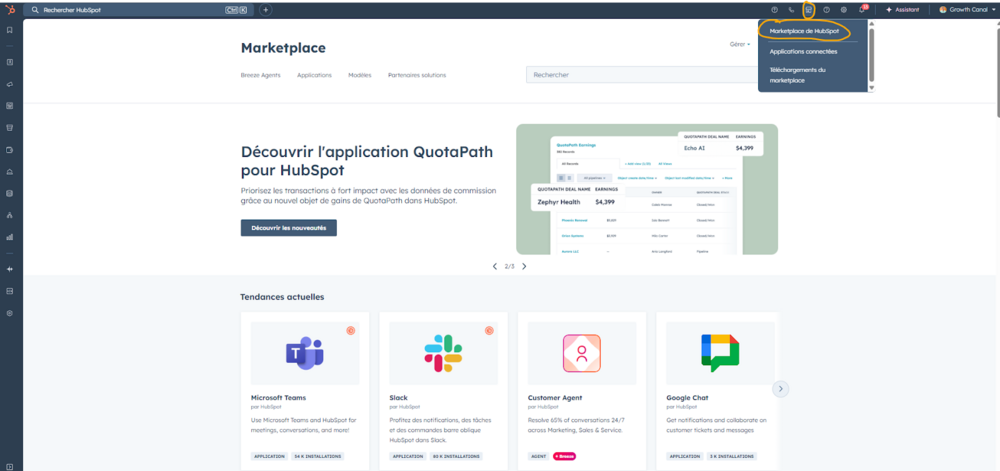Click Découvrir les nouveautés button
The width and height of the screenshot is (1000, 471).
(x=288, y=228)
